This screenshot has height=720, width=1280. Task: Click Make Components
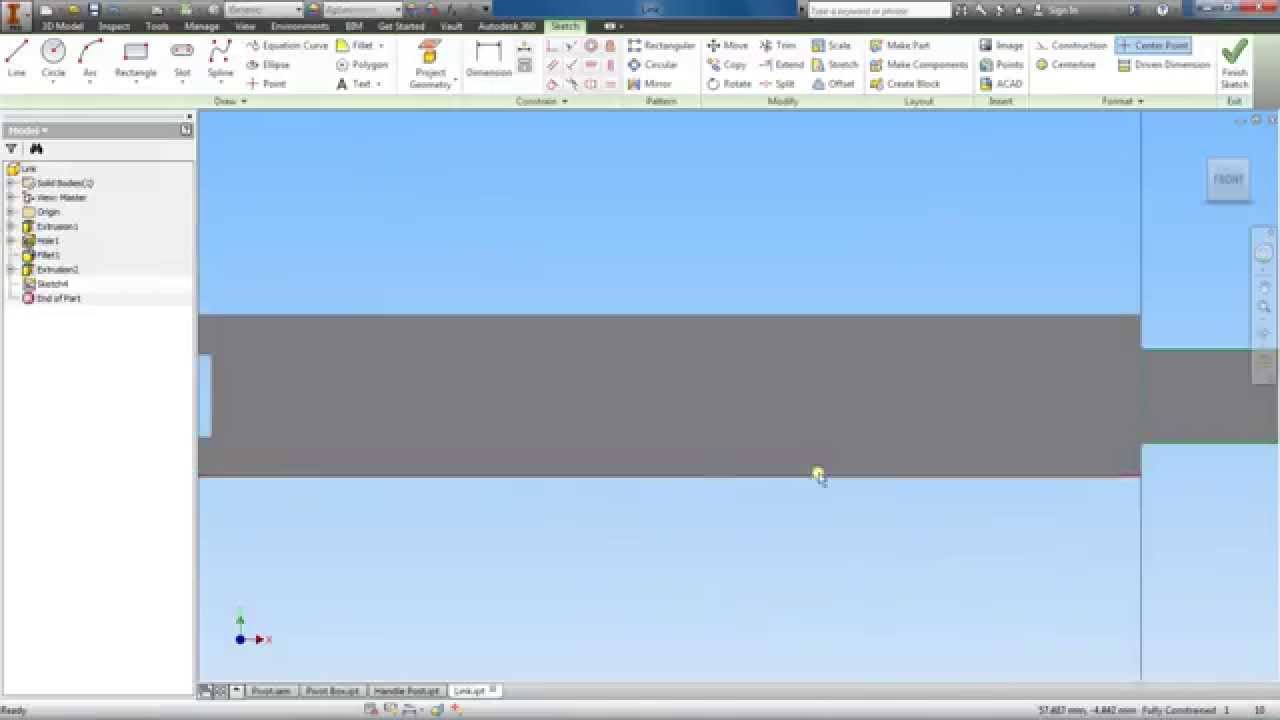(919, 65)
